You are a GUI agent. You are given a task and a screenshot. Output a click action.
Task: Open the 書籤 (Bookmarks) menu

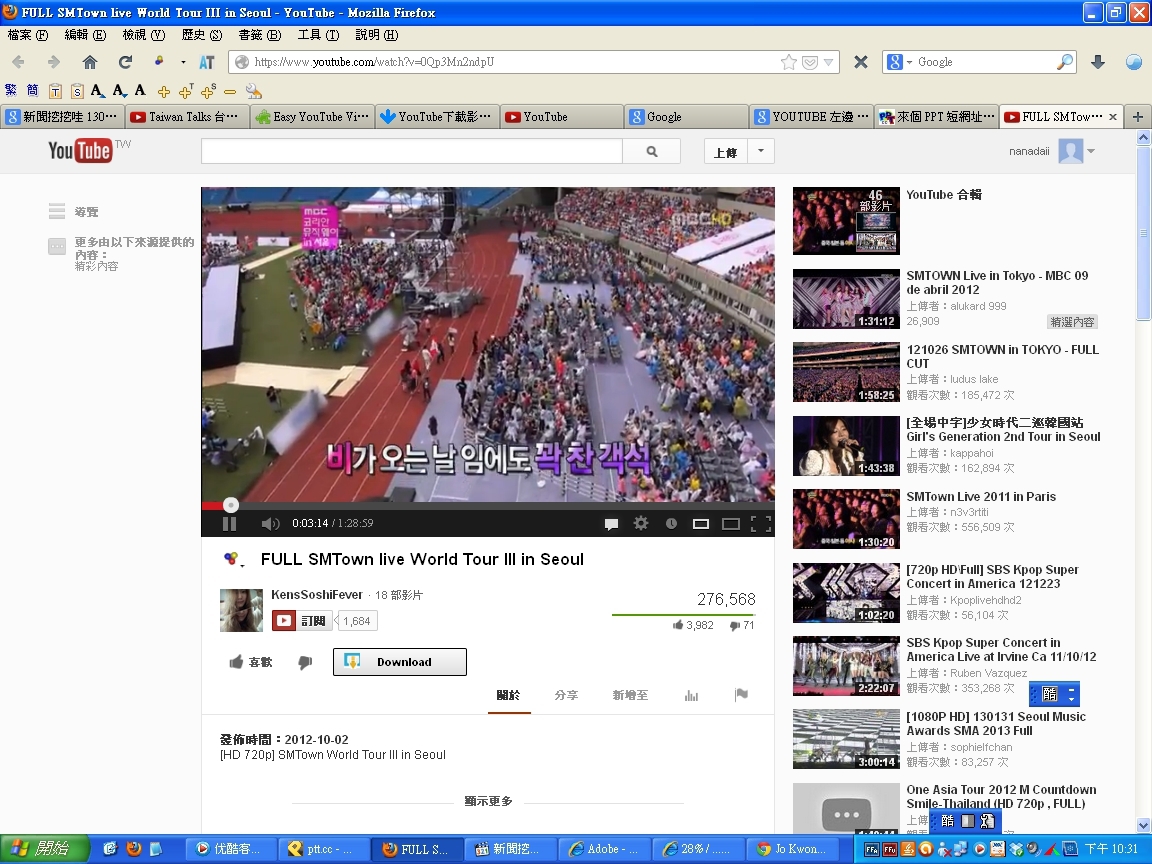coord(258,35)
